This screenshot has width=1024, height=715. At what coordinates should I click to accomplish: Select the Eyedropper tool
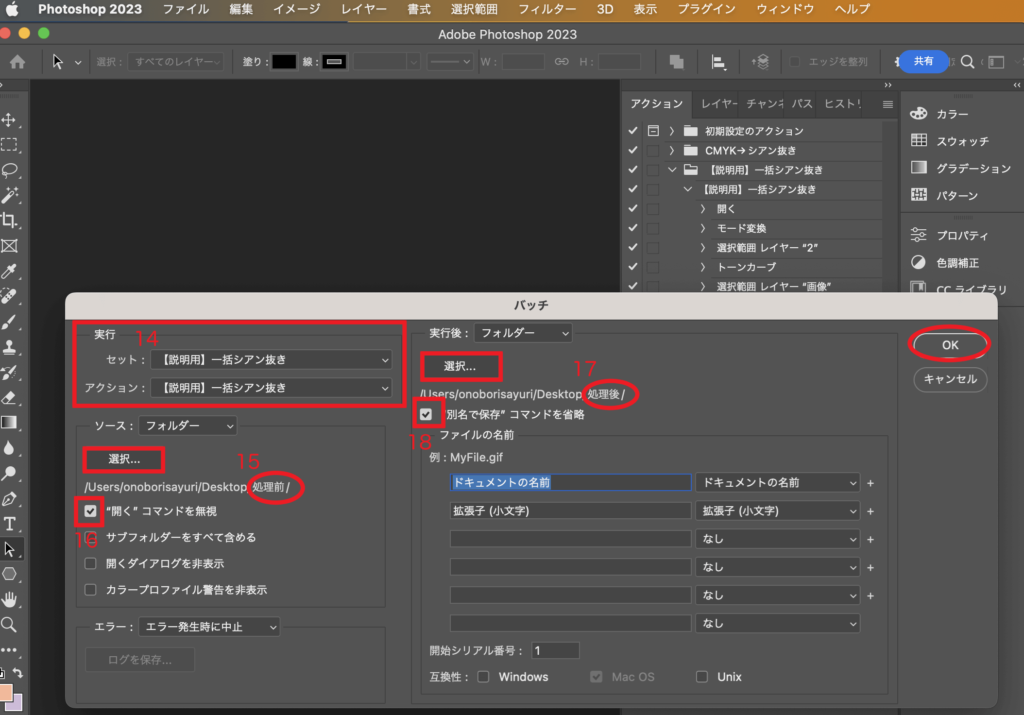pos(9,271)
